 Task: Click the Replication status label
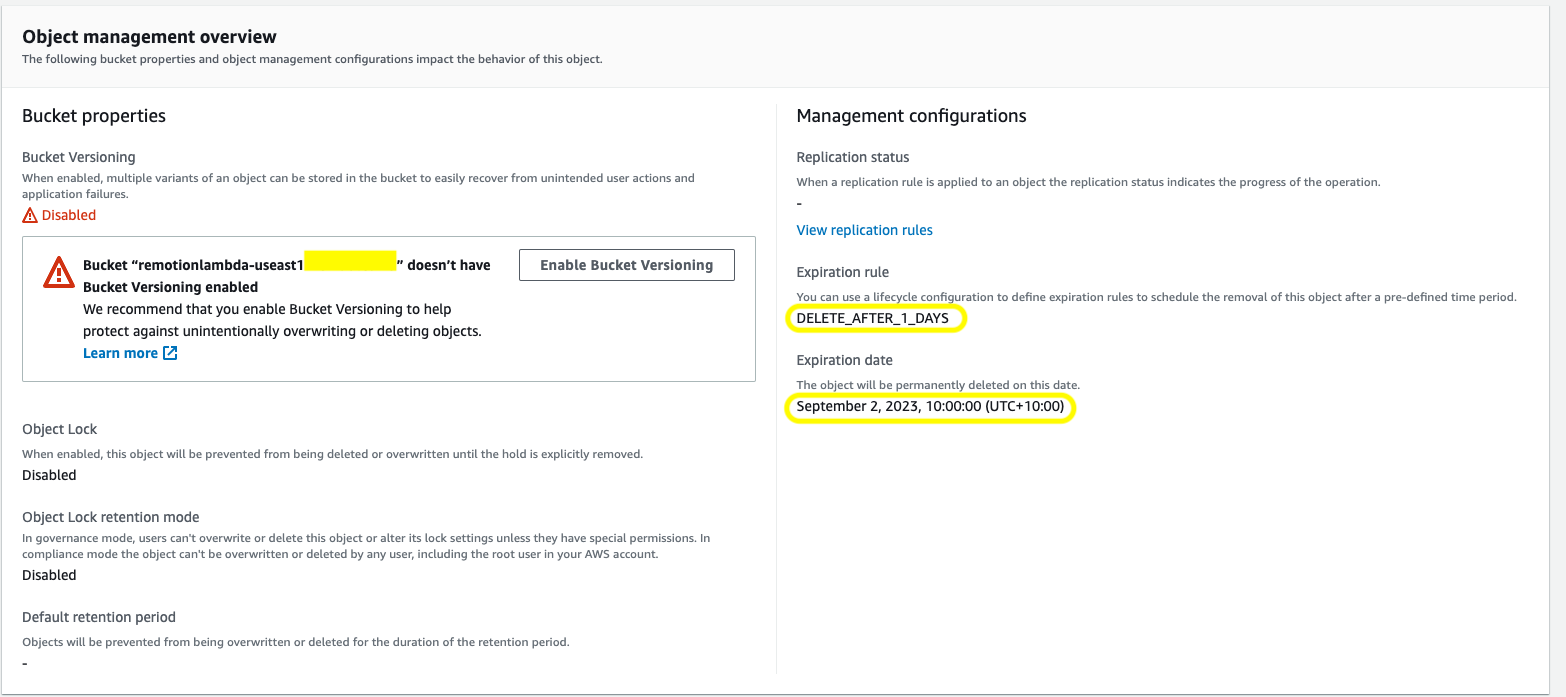click(x=852, y=157)
